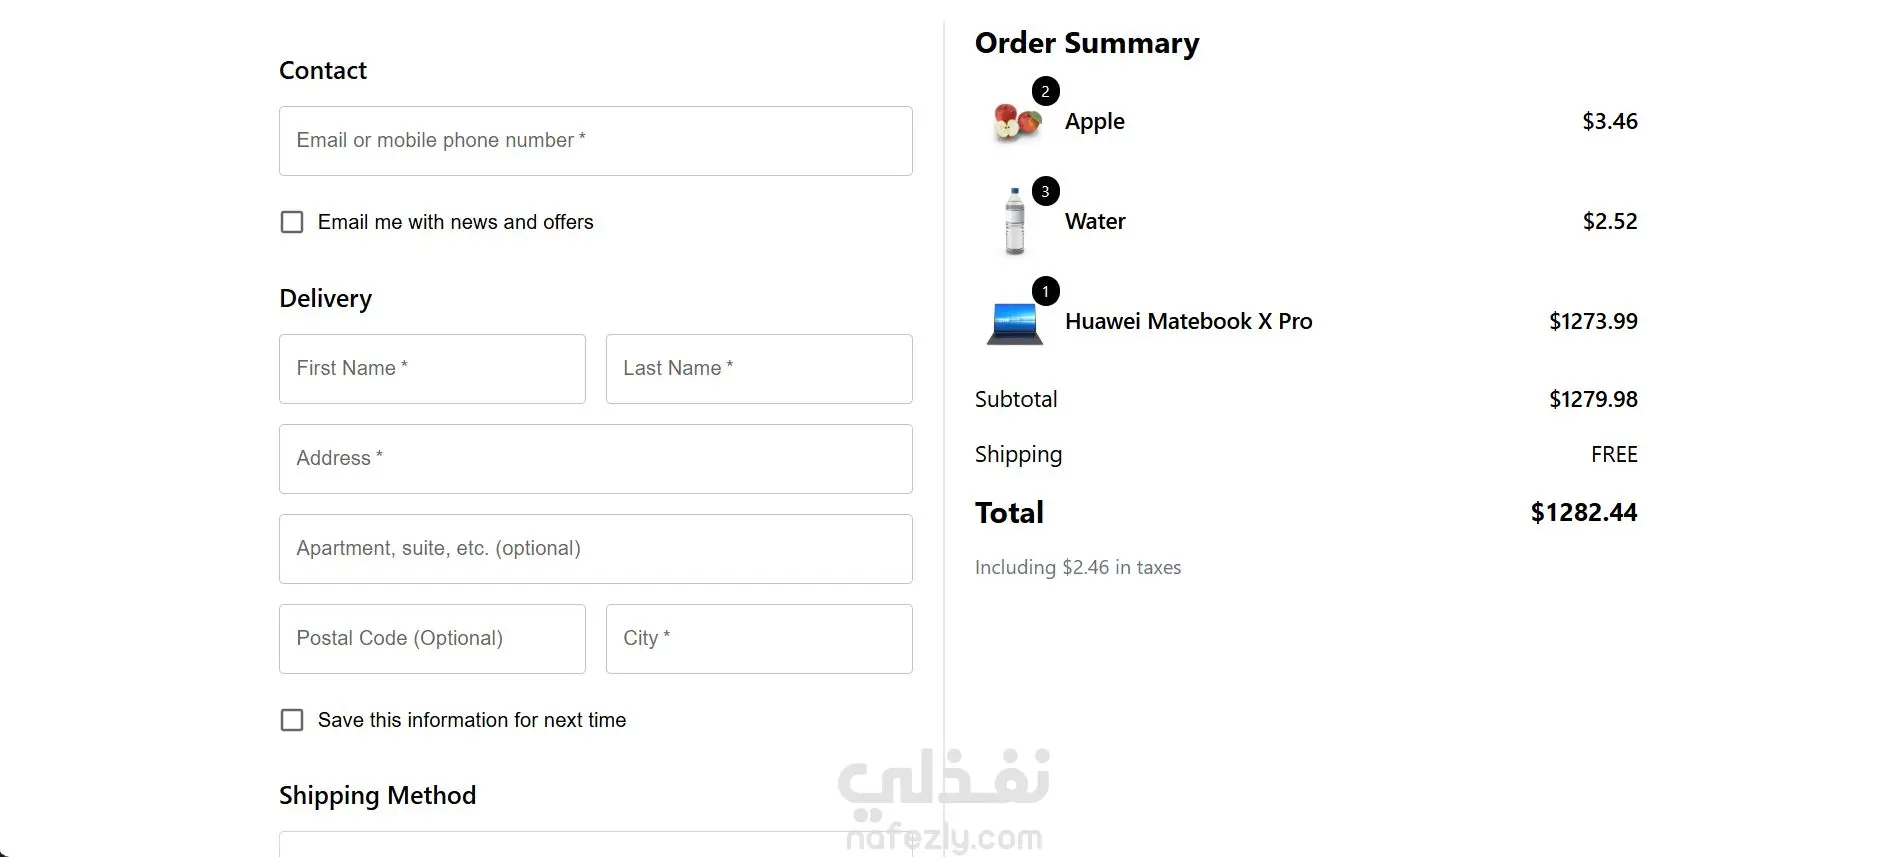Click the Address input field
This screenshot has height=857, width=1887.
pos(595,459)
